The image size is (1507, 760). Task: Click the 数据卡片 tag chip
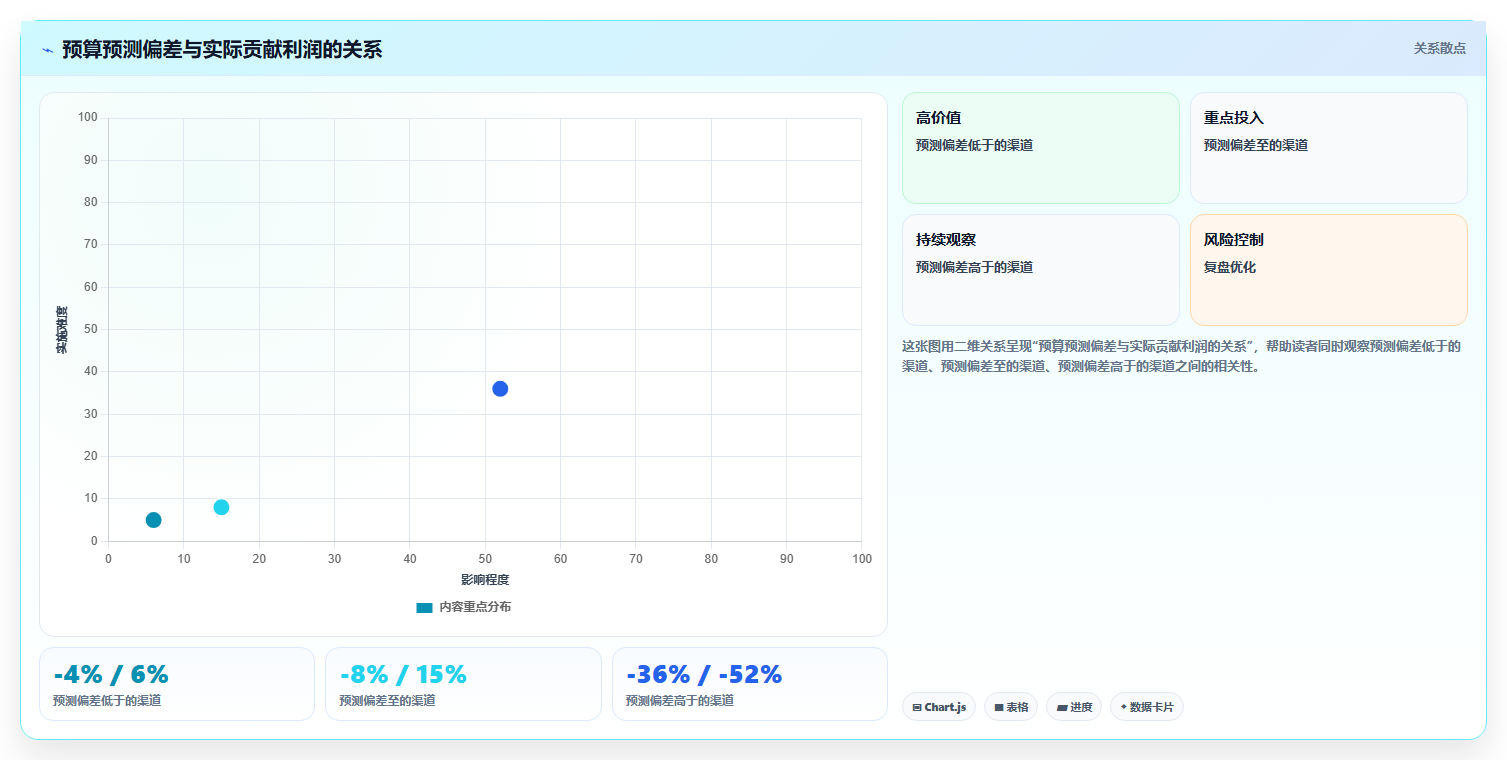pos(1147,707)
